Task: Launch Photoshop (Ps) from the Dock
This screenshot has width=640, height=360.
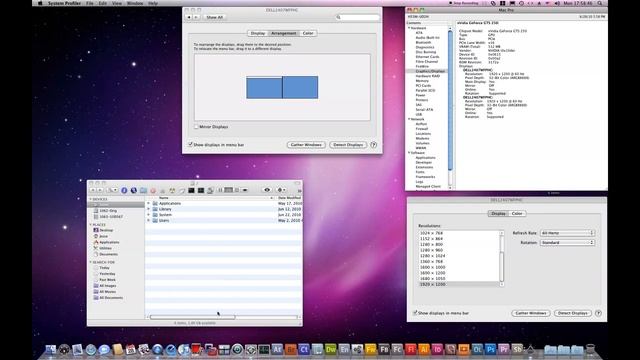Action: tap(490, 350)
